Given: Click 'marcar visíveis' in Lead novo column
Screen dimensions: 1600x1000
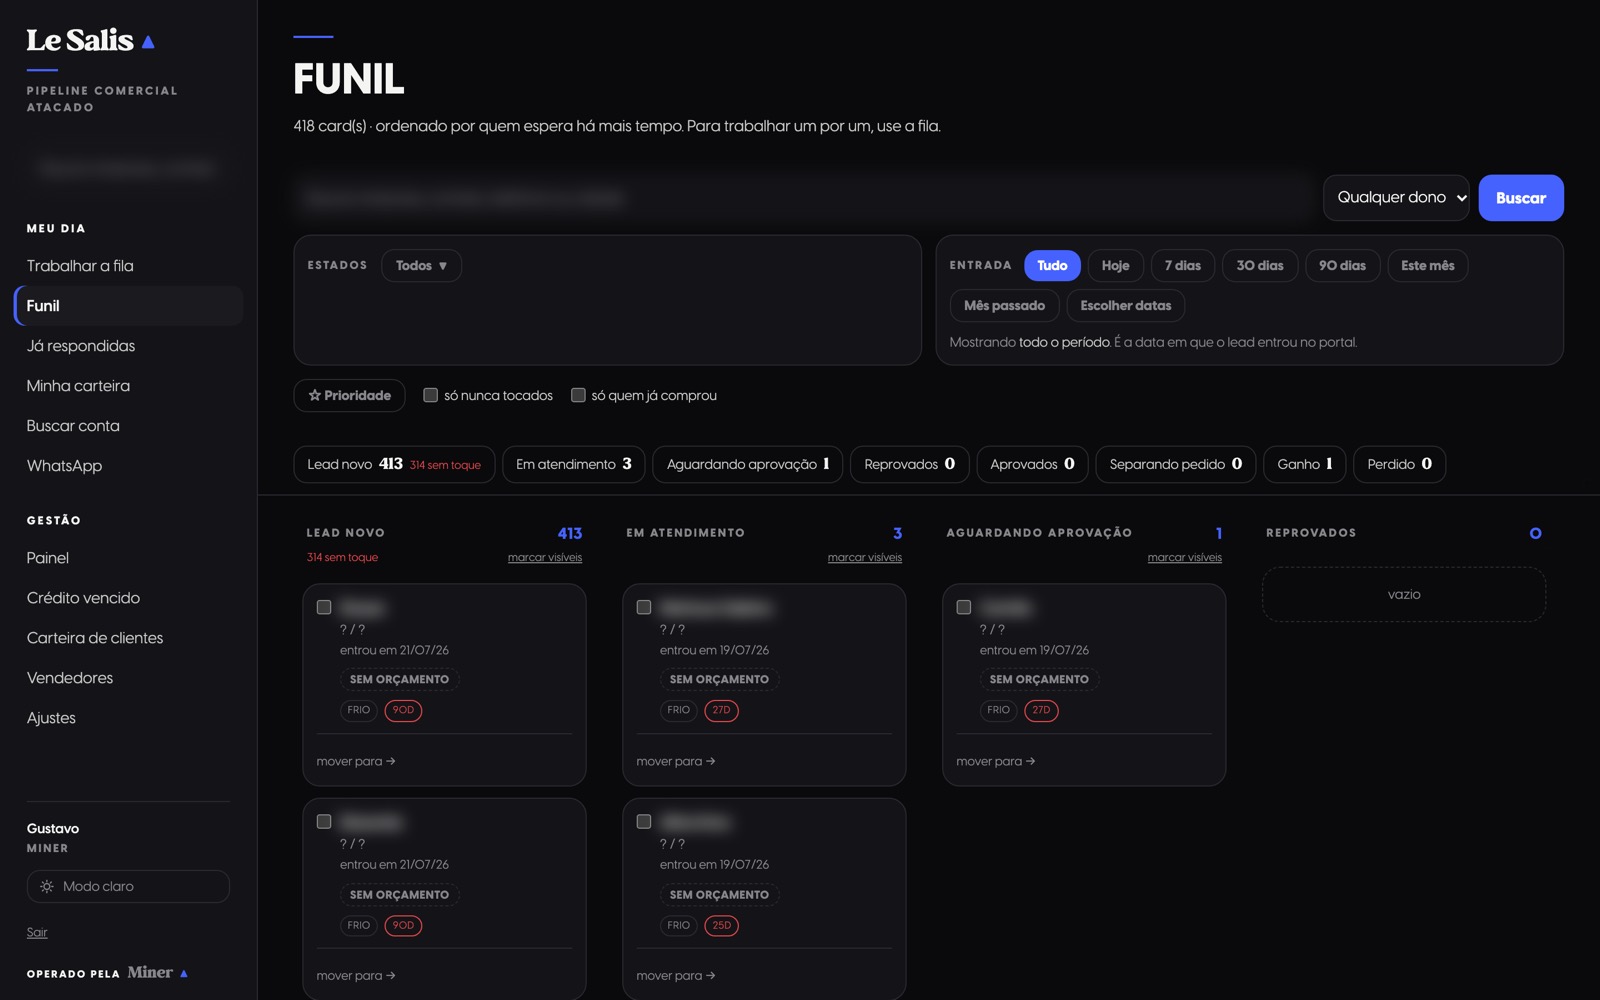Looking at the screenshot, I should pos(545,557).
